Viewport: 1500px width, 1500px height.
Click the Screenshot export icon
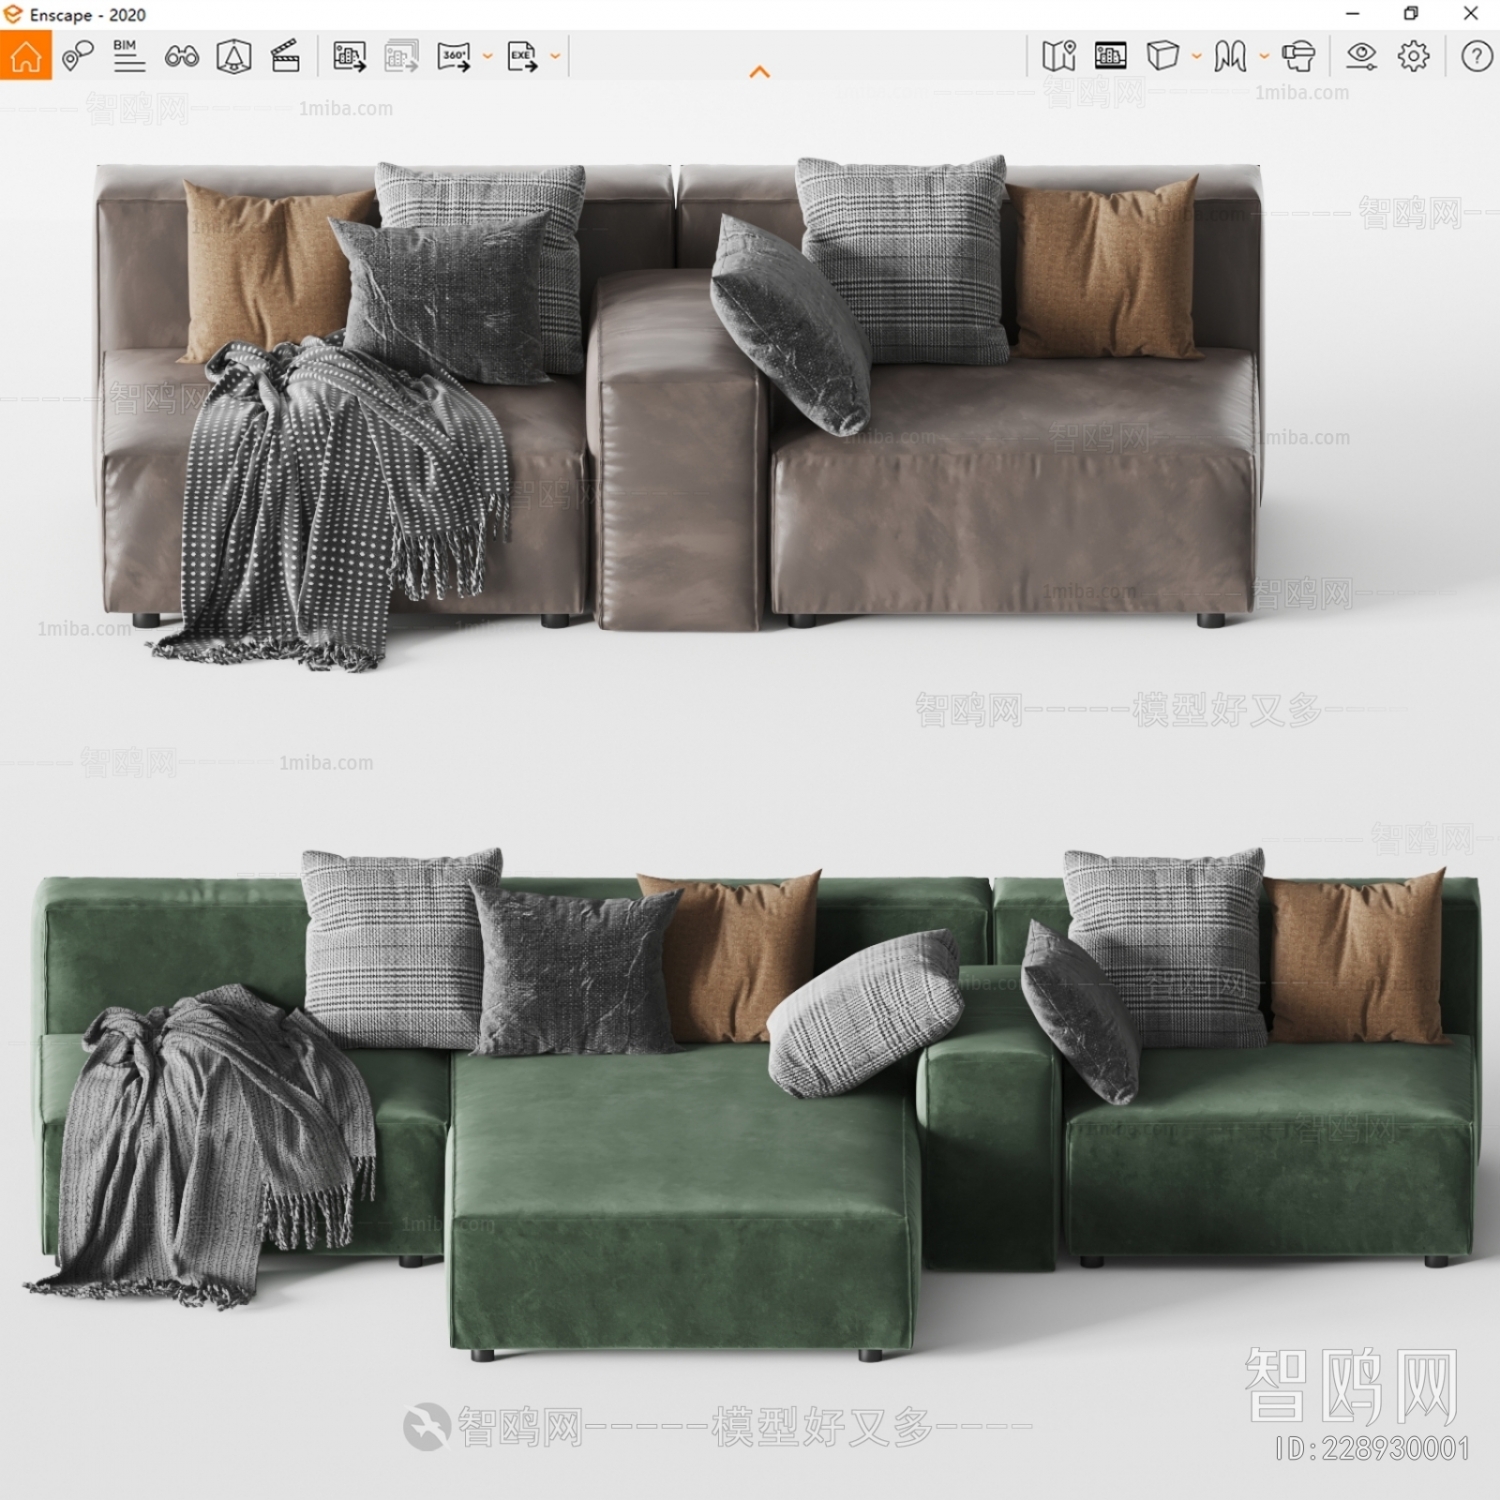[x=349, y=56]
